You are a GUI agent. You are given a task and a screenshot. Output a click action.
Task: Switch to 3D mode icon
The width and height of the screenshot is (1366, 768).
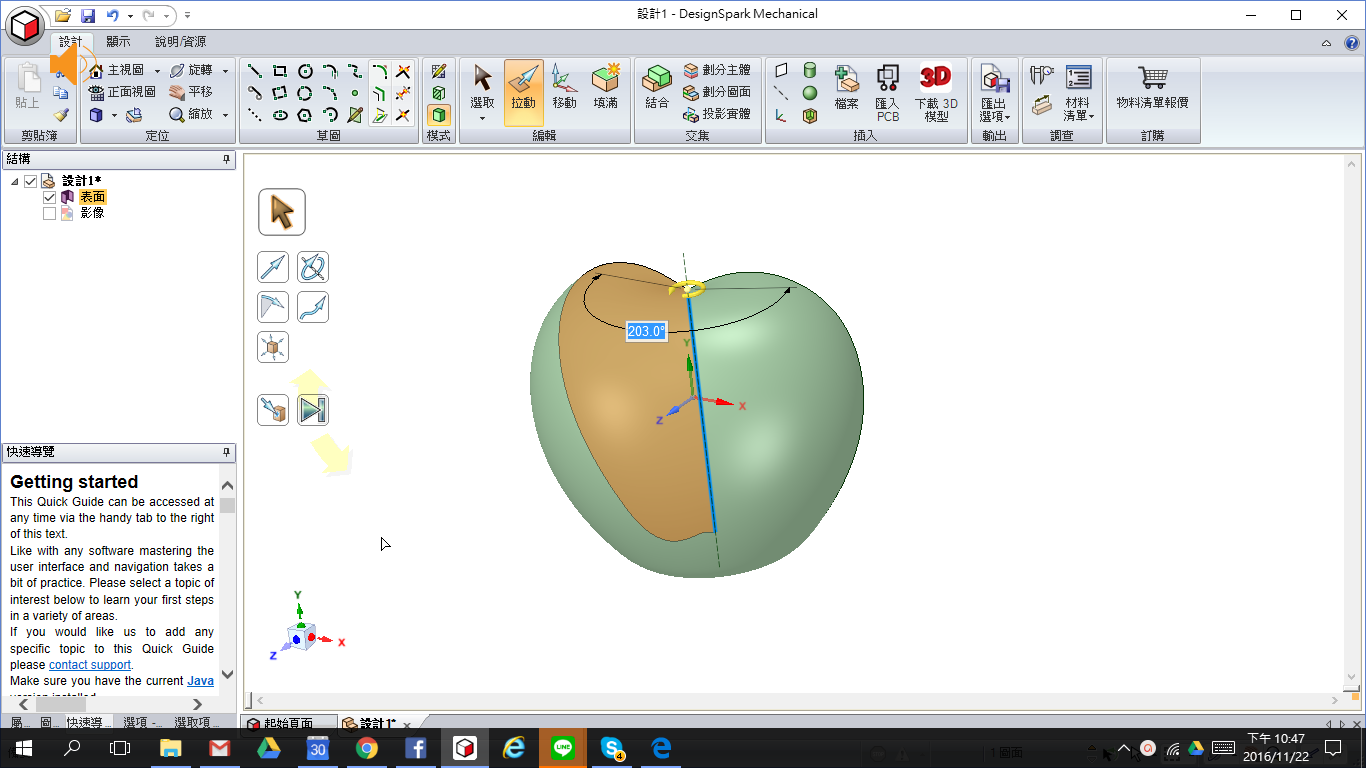439,115
